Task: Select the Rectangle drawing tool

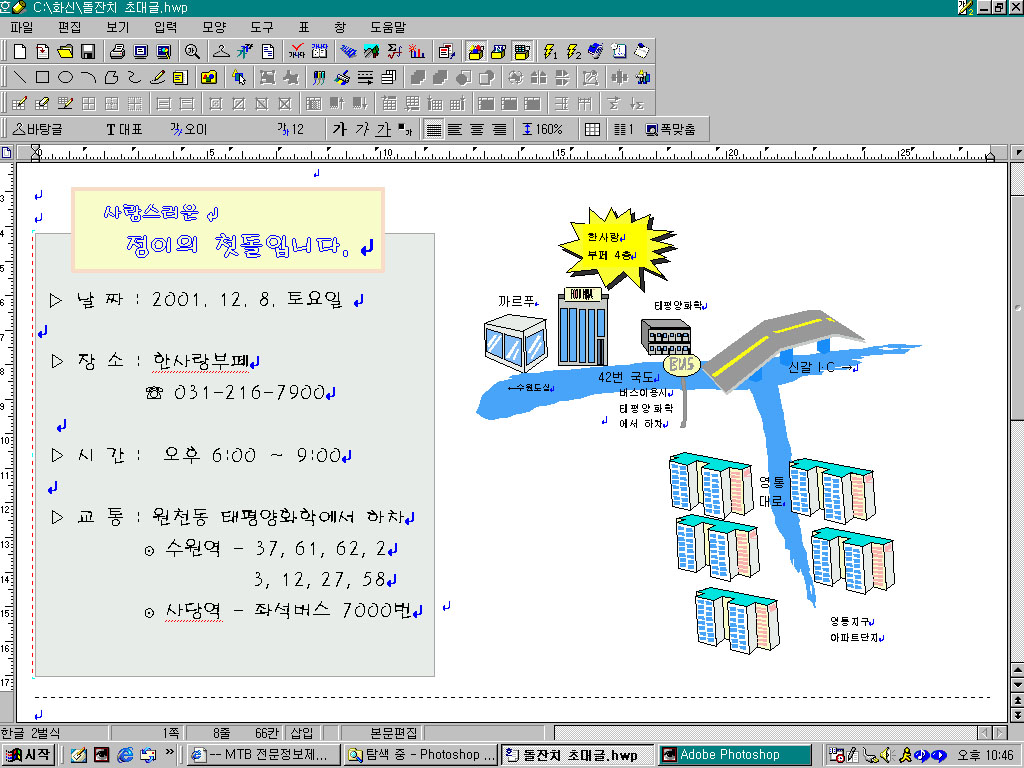Action: 43,77
